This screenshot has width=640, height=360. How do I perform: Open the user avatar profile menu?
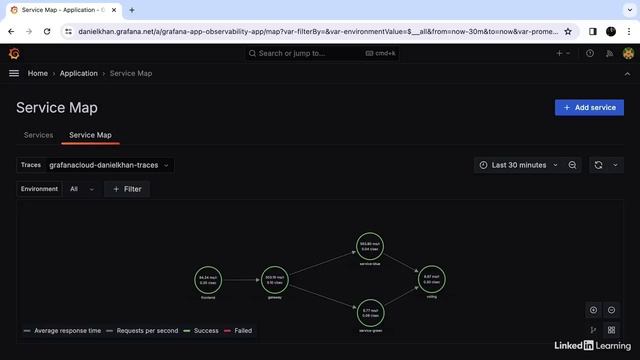pos(629,53)
